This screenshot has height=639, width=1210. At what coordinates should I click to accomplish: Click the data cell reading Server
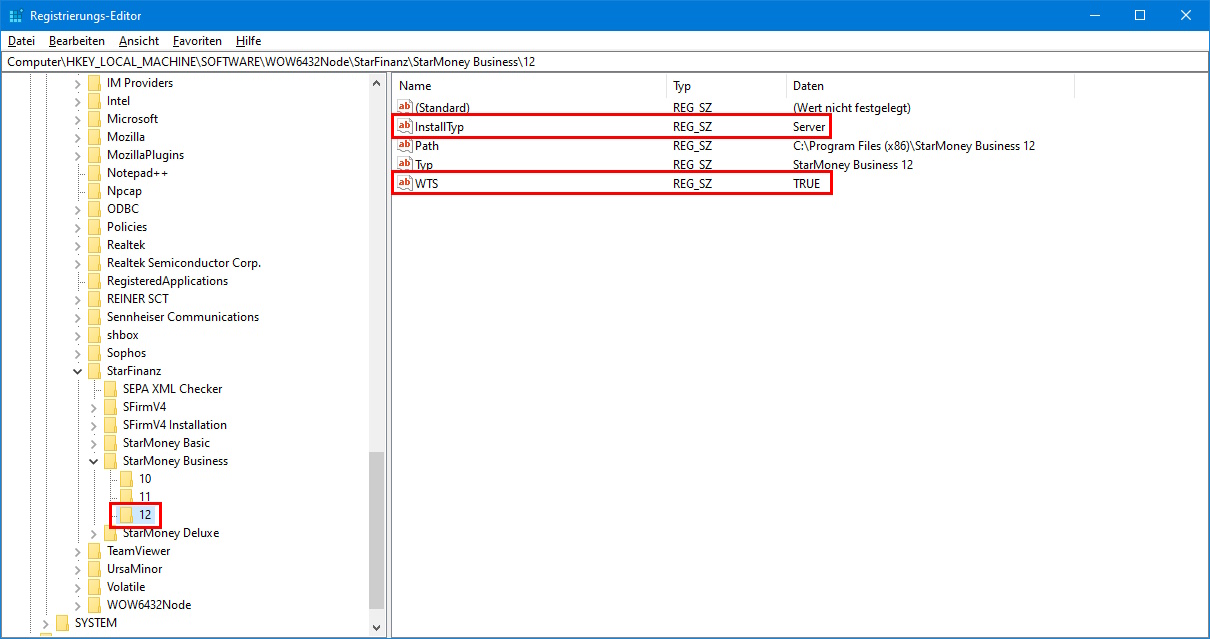coord(809,127)
